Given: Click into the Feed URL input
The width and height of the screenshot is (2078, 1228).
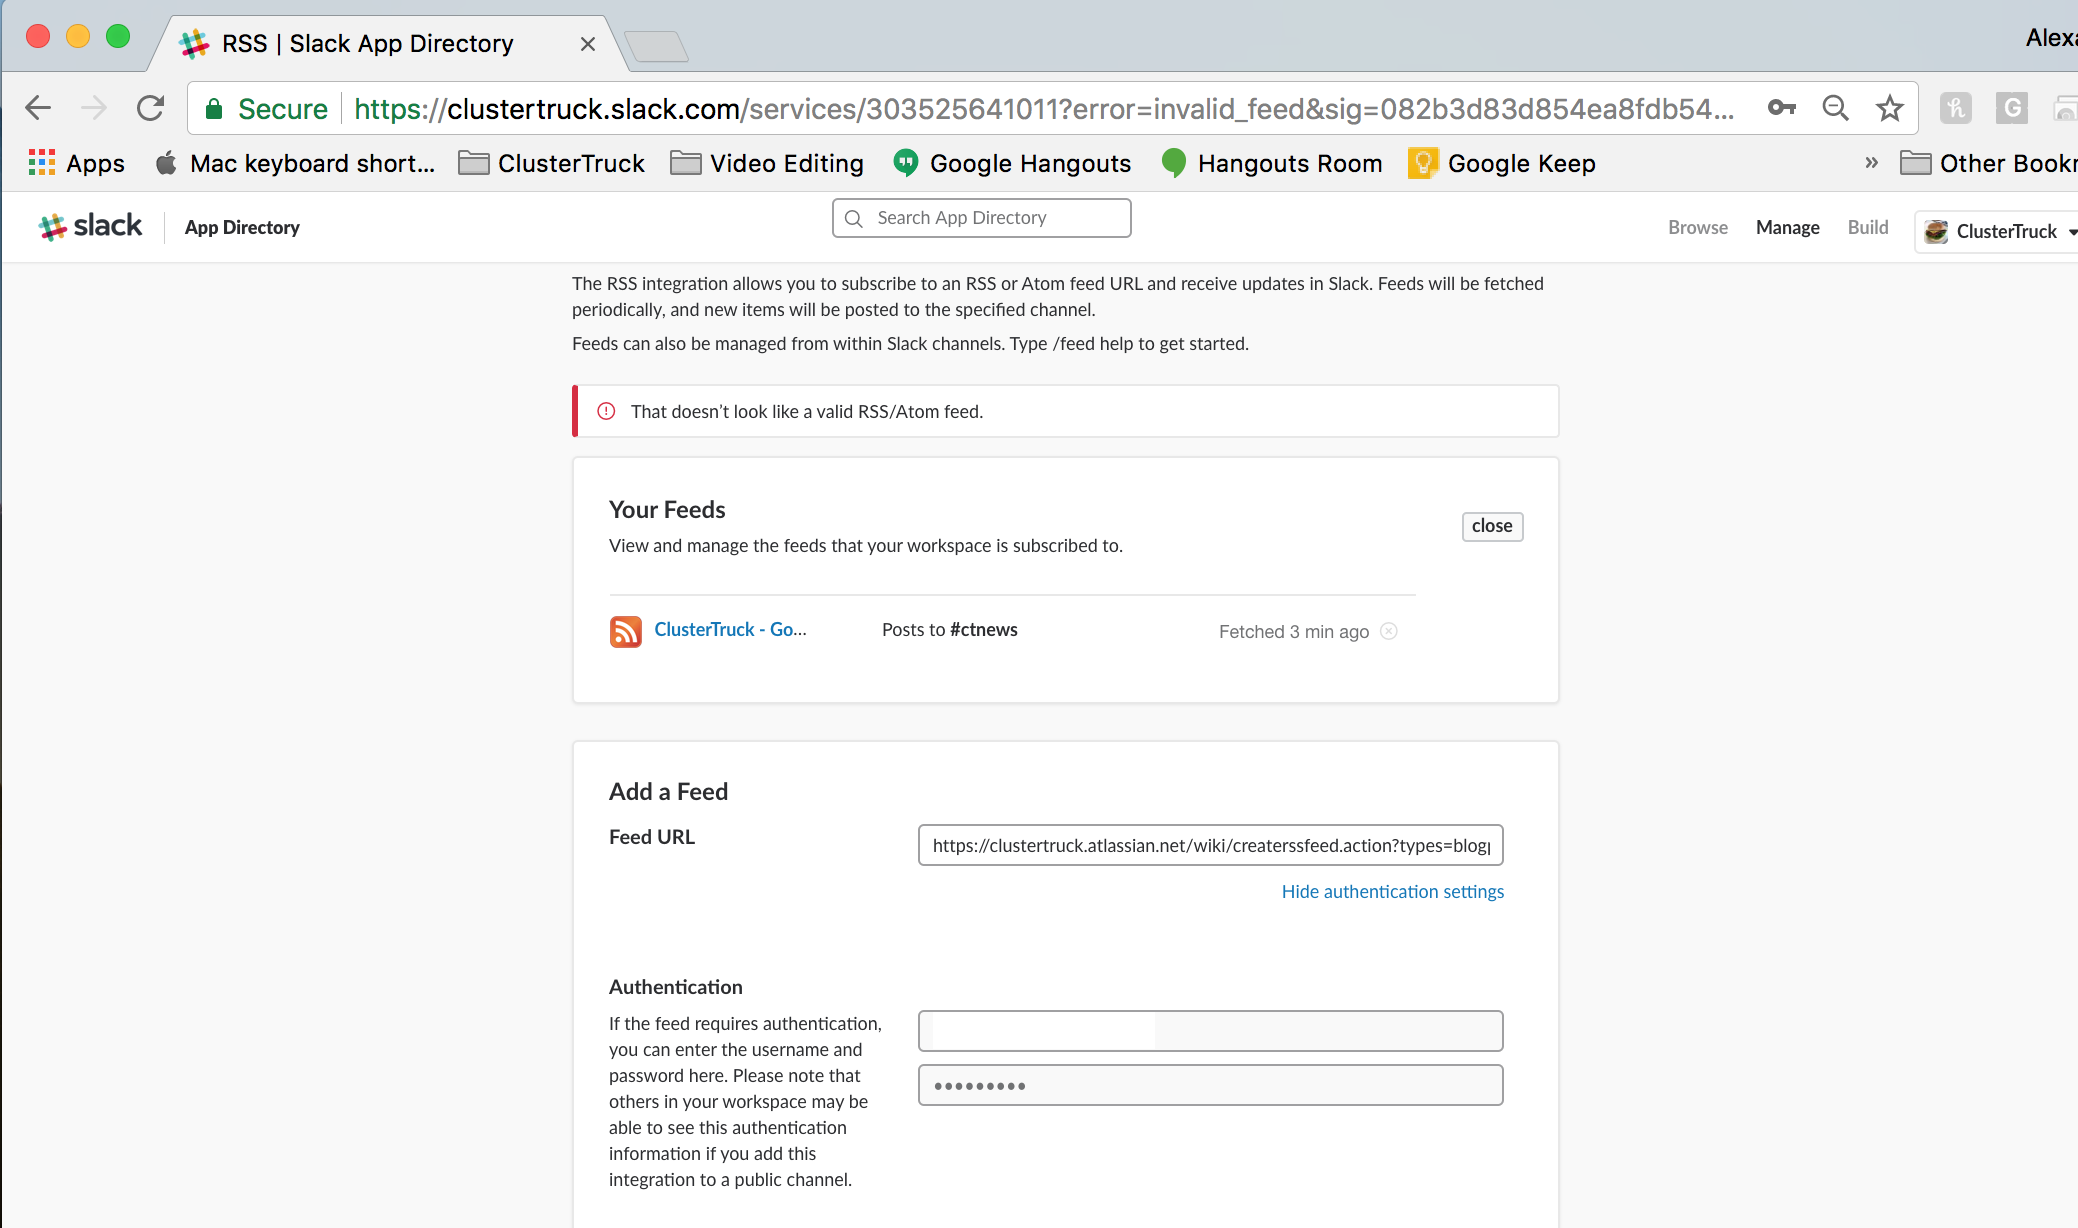Looking at the screenshot, I should point(1210,846).
